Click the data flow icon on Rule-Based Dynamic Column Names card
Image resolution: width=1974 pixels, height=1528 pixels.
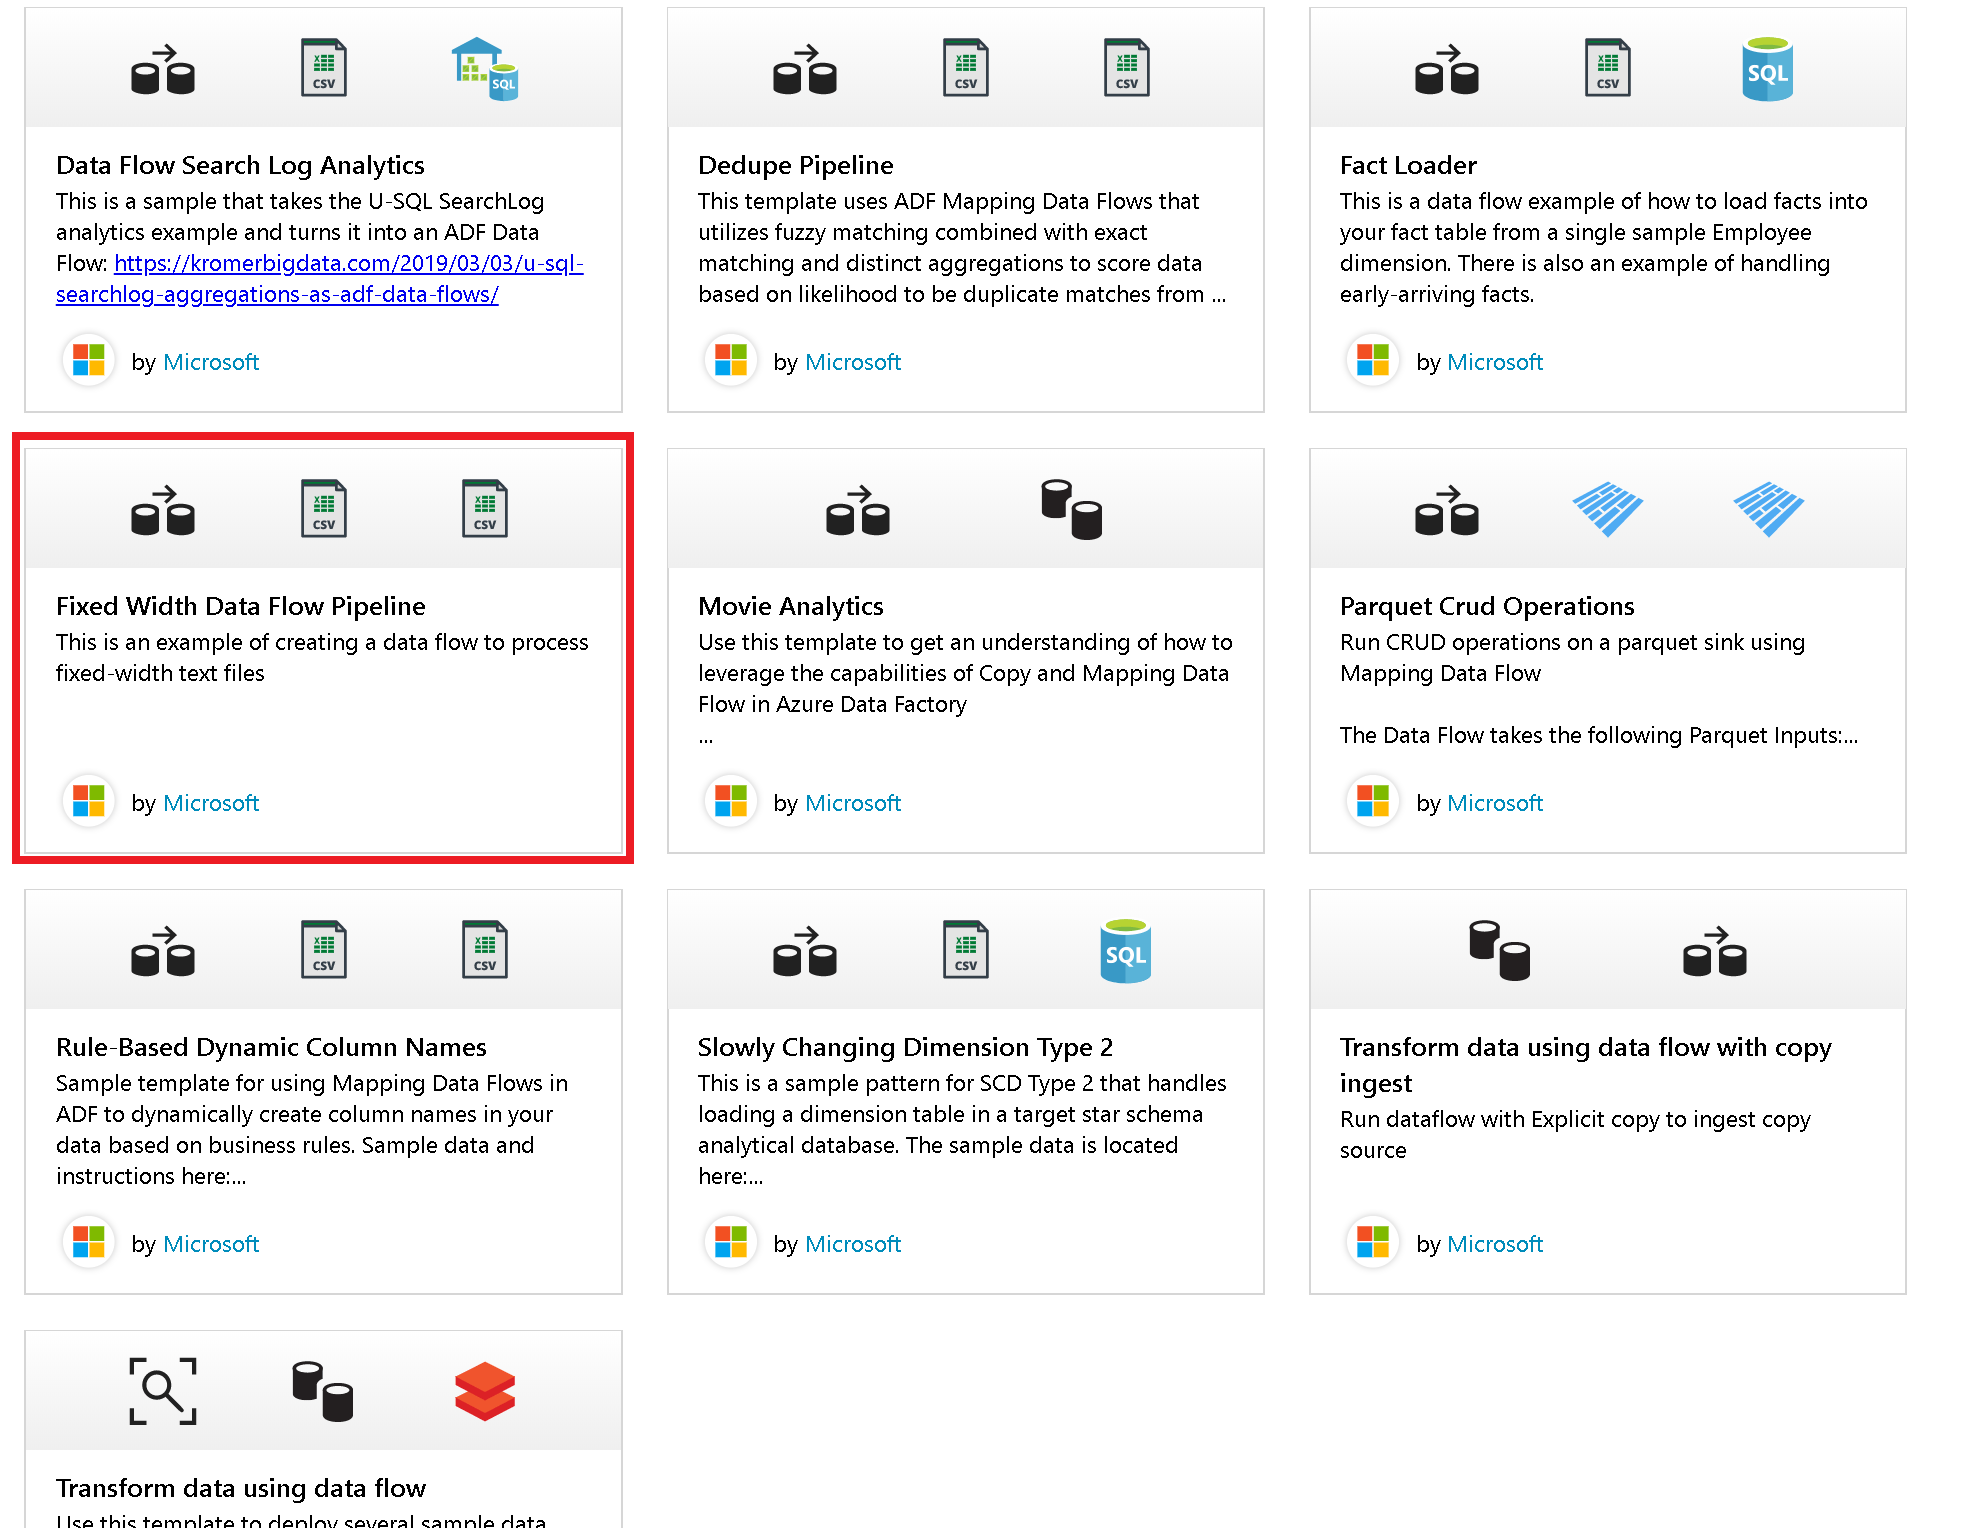coord(163,951)
